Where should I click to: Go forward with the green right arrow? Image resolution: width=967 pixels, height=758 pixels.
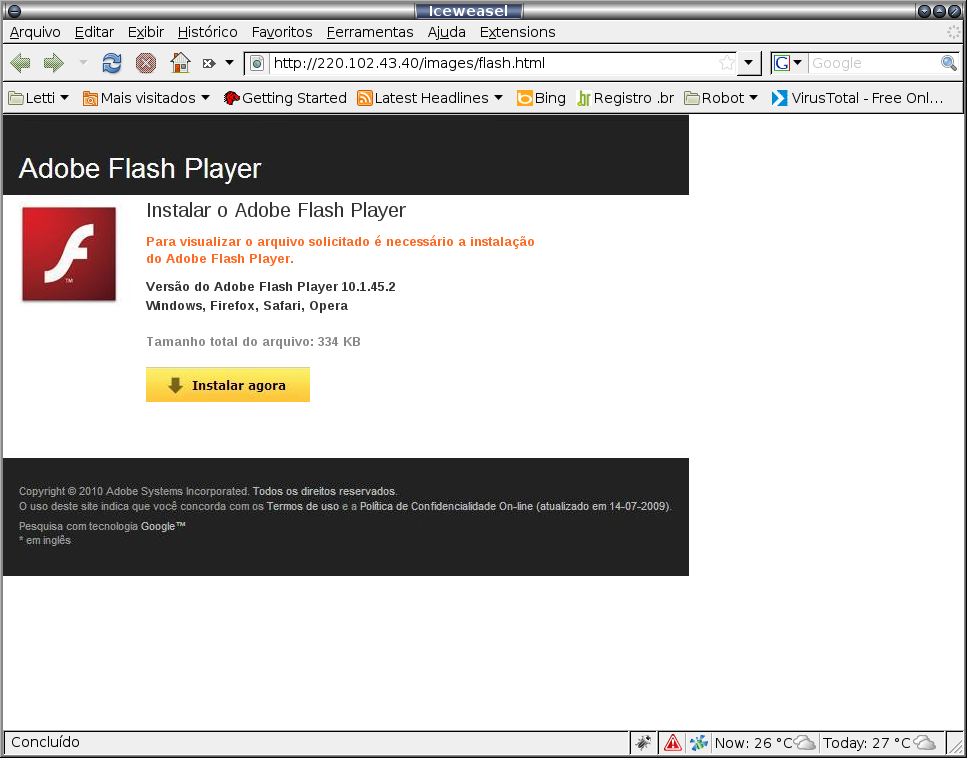point(54,63)
